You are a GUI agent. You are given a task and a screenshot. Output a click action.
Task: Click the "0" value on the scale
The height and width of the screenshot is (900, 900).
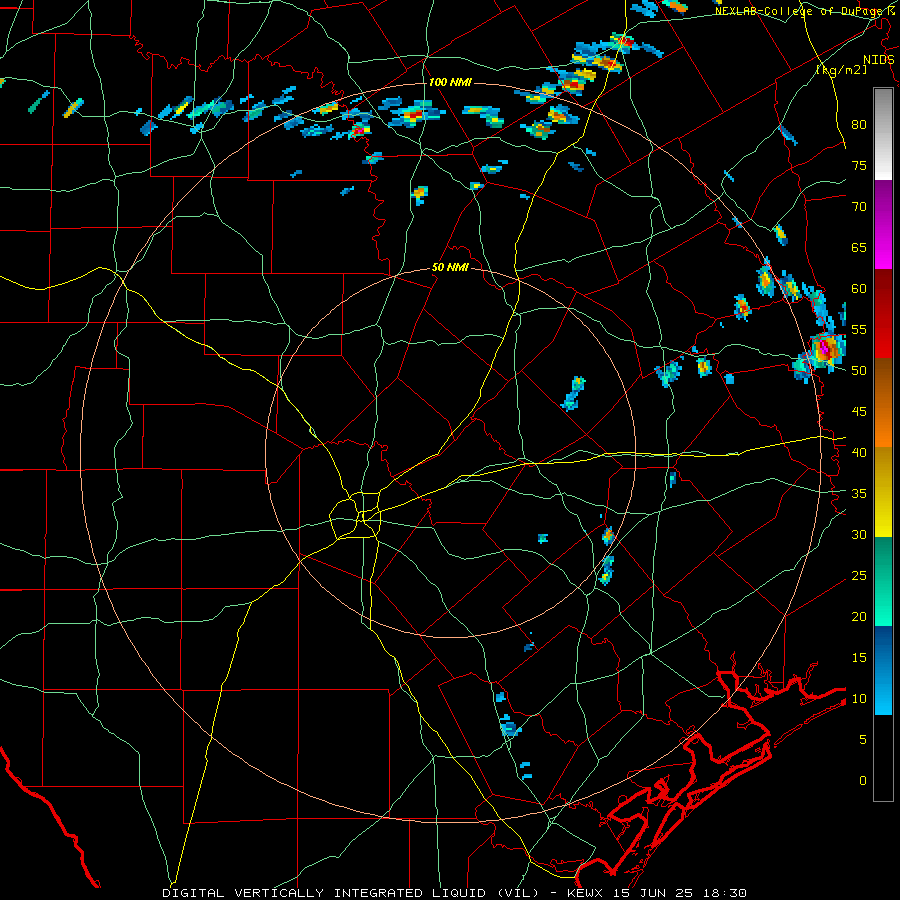863,781
